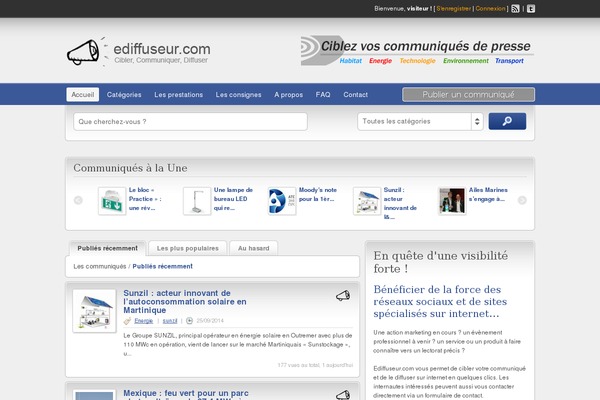Click the Connexion link

pyautogui.click(x=490, y=8)
